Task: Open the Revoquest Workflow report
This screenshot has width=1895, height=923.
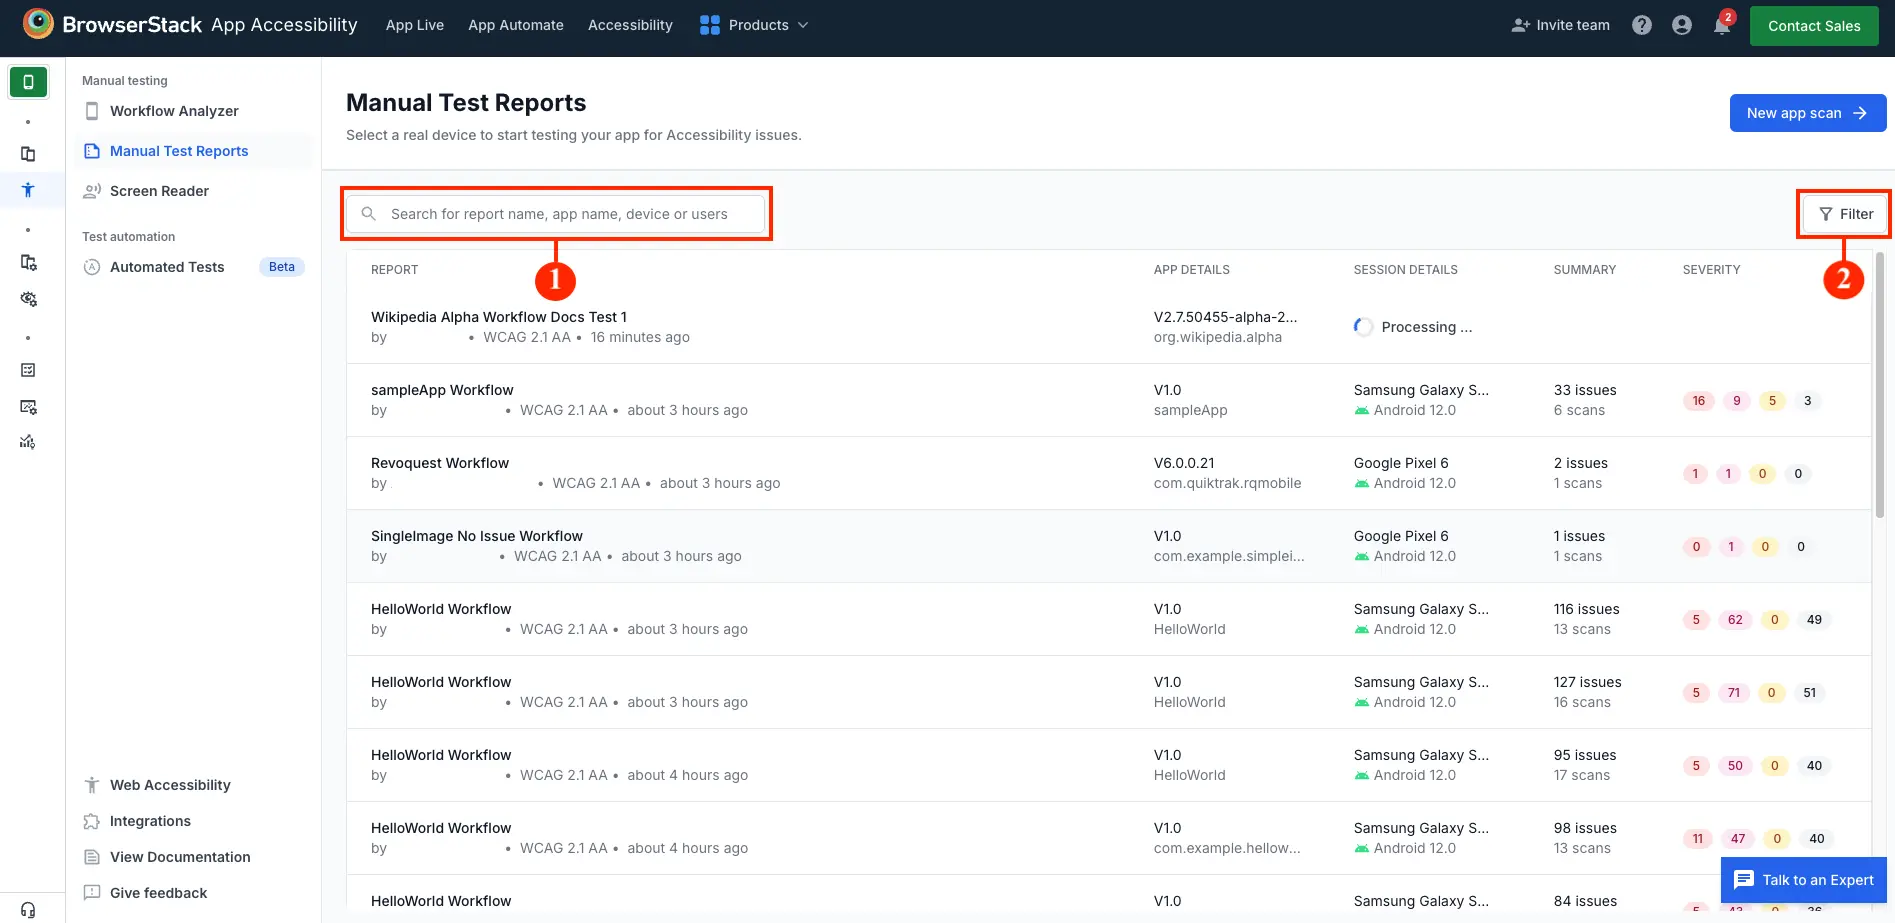Action: [440, 463]
